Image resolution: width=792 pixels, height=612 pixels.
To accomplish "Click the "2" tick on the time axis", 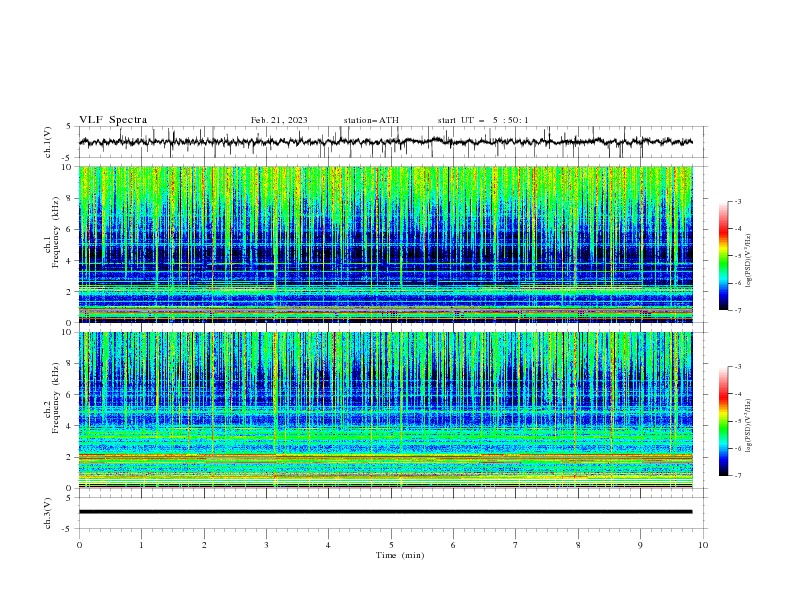I will point(204,545).
